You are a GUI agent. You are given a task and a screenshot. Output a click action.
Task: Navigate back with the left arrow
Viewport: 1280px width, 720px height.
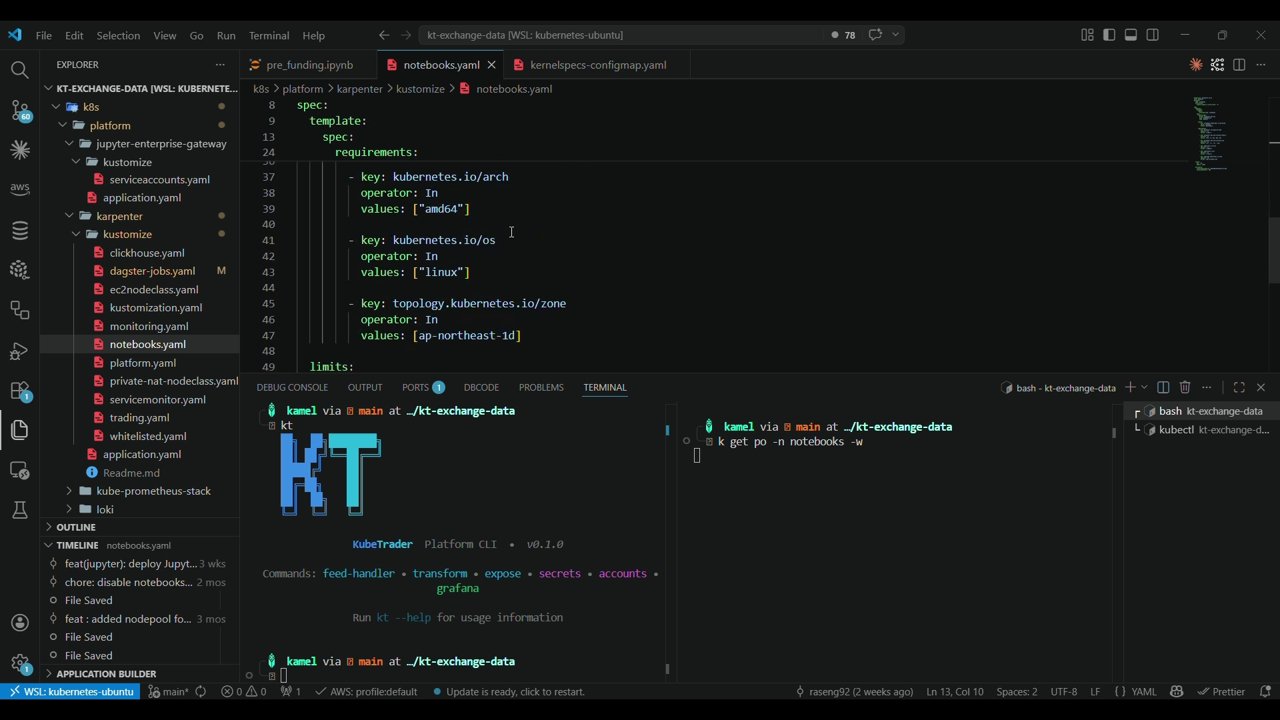pyautogui.click(x=384, y=35)
